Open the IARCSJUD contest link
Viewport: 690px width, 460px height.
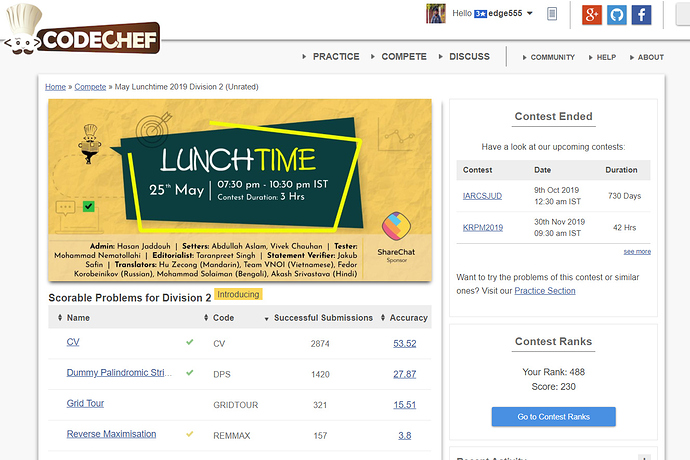pyautogui.click(x=482, y=196)
